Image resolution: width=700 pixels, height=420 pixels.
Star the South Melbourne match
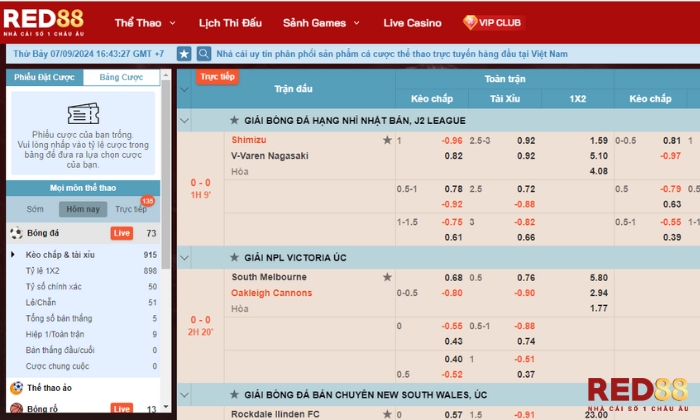pyautogui.click(x=387, y=277)
